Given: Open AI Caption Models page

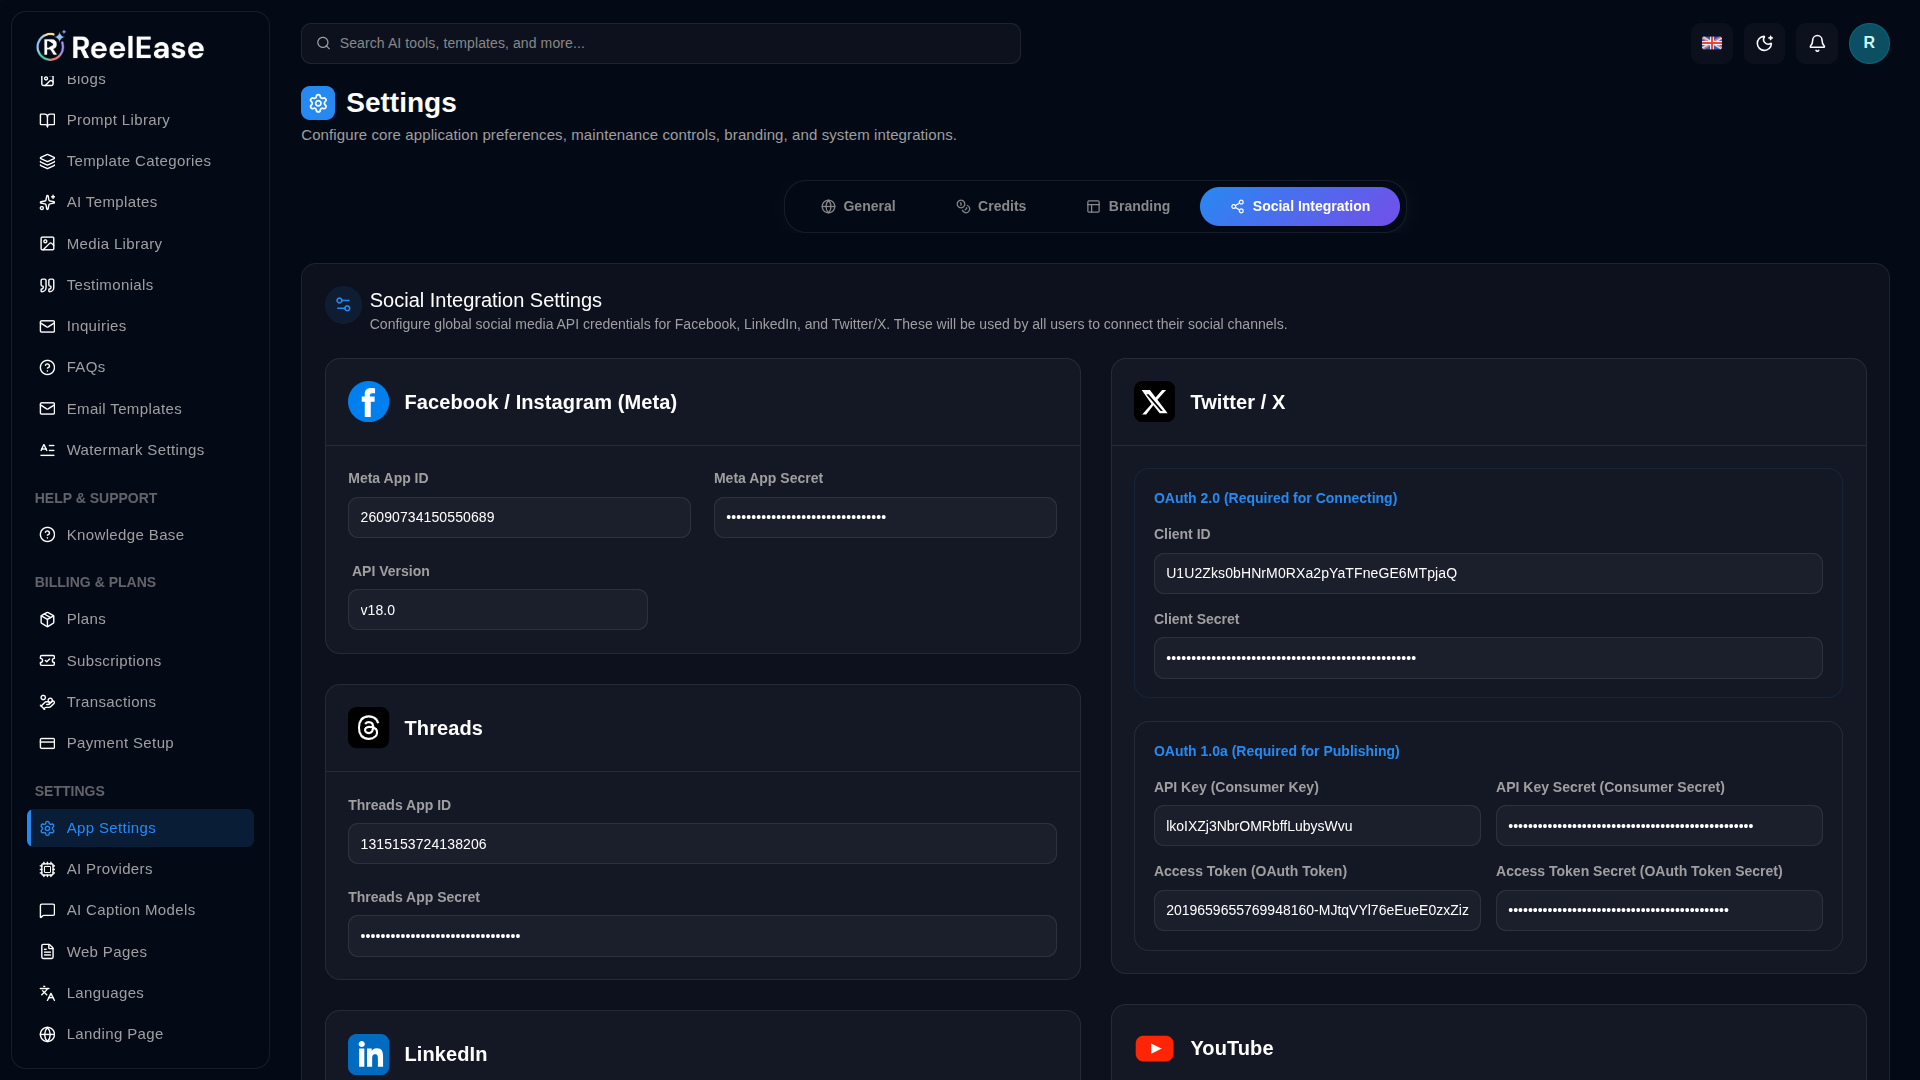Looking at the screenshot, I should click(140, 910).
